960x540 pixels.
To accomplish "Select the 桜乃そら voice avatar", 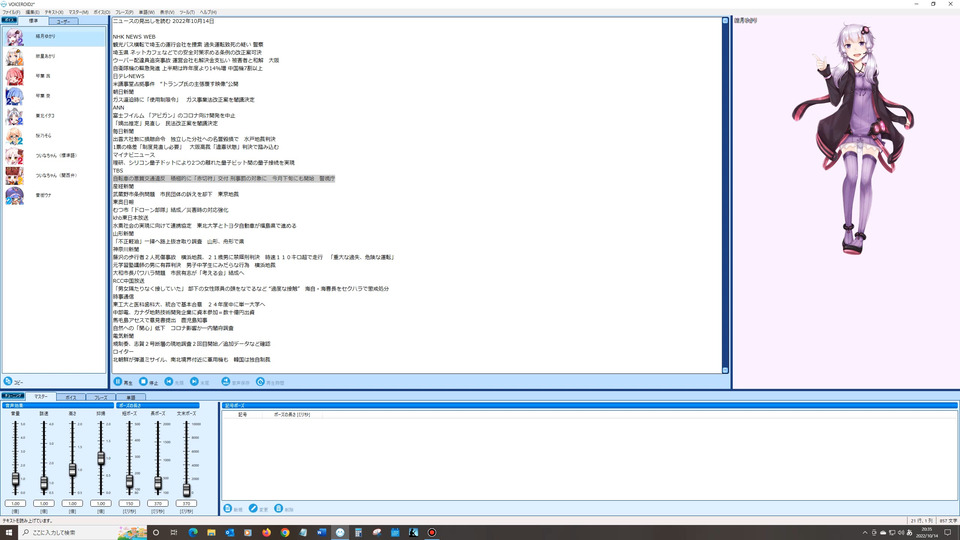I will click(x=14, y=136).
